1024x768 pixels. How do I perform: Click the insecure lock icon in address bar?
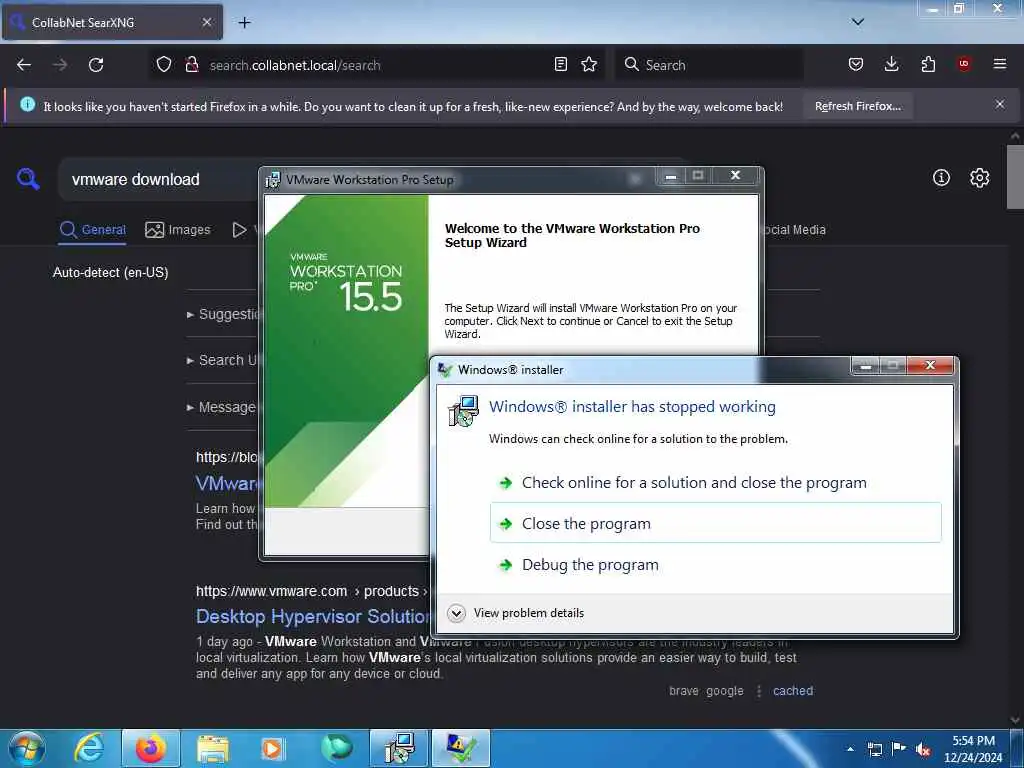(x=191, y=65)
